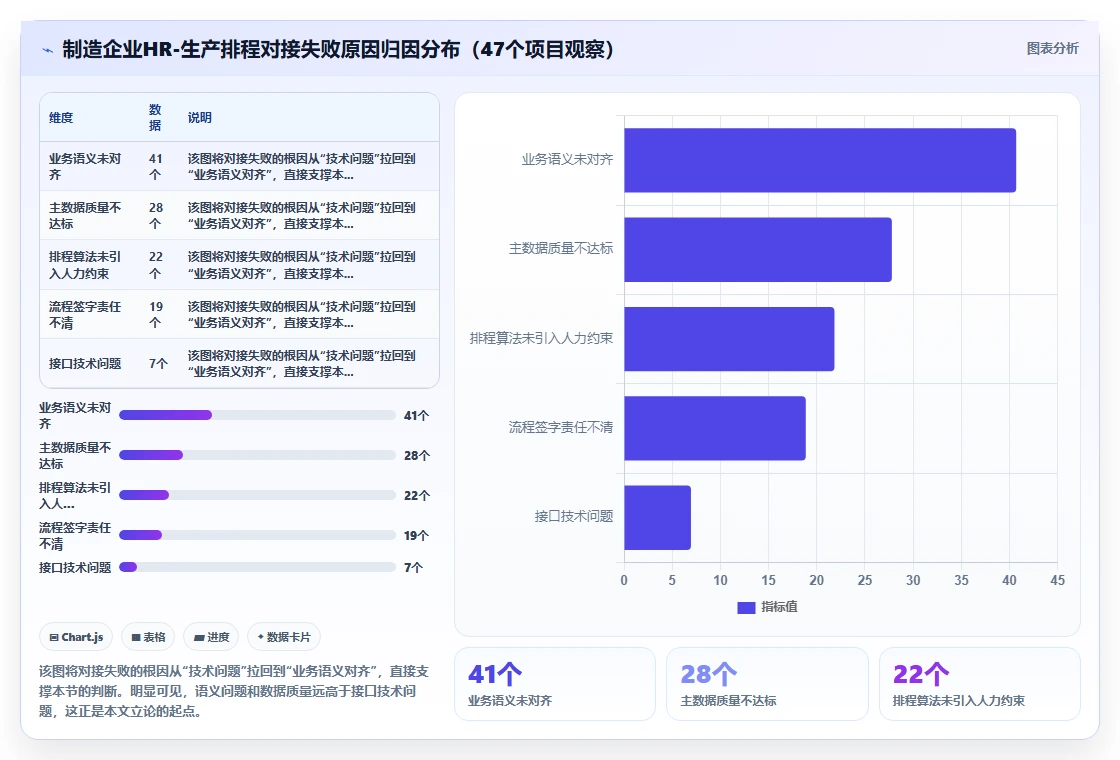Click the 指标值 legend label
1120x760 pixels.
click(779, 607)
